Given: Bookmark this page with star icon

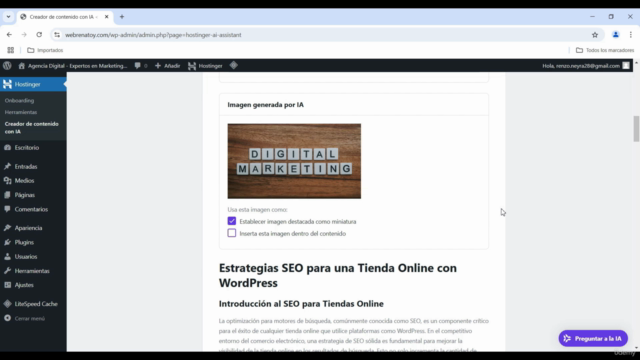Looking at the screenshot, I should [x=595, y=35].
